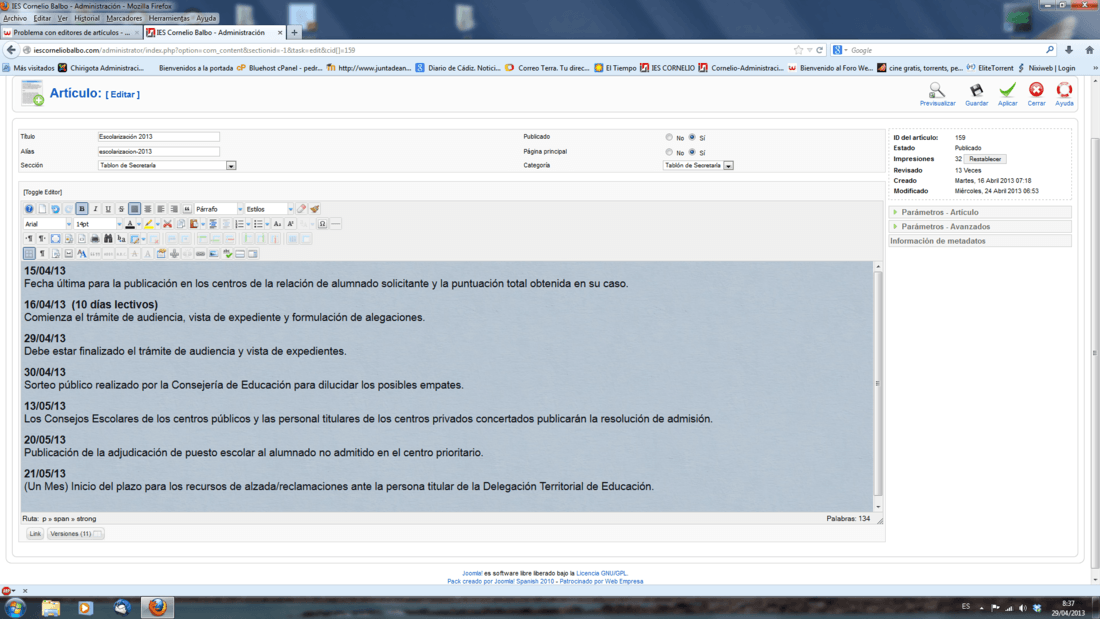The width and height of the screenshot is (1100, 619).
Task: Center align the text
Action: point(147,209)
